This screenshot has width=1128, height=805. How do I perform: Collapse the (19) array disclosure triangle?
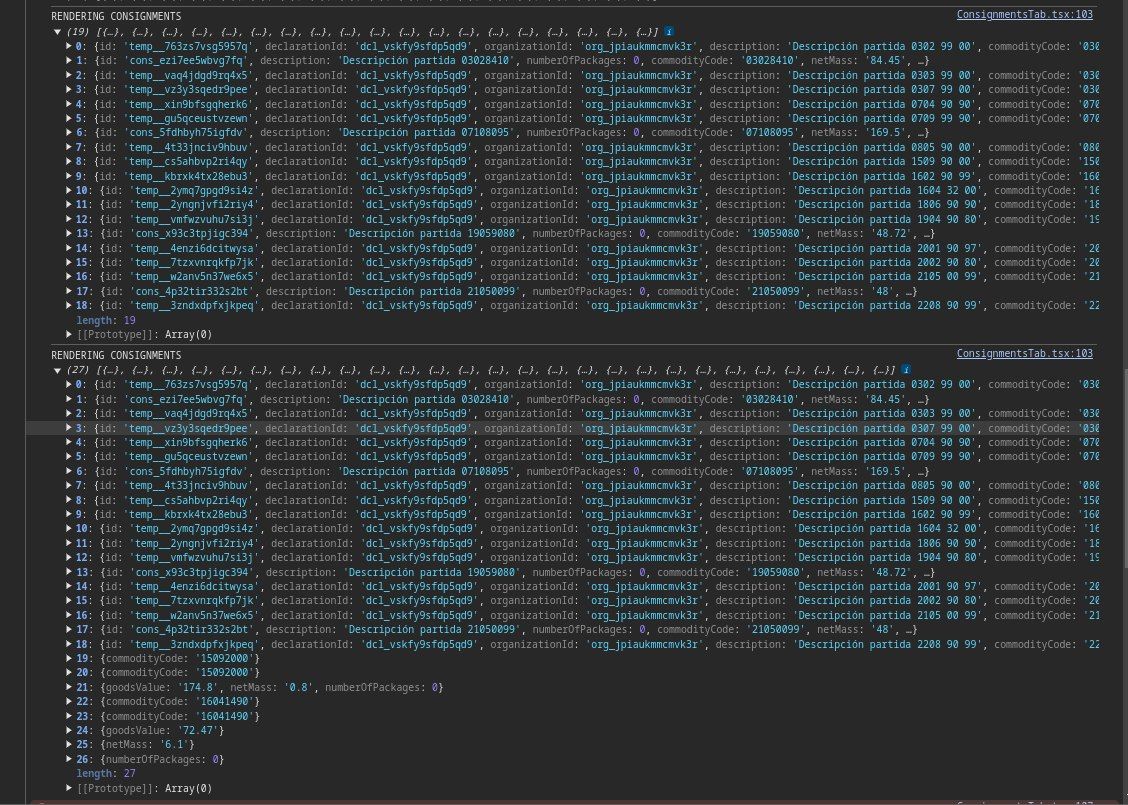58,32
